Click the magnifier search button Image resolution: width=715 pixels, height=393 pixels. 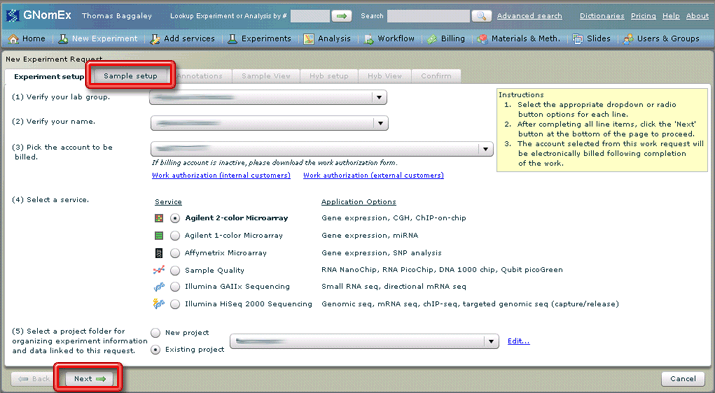click(481, 16)
